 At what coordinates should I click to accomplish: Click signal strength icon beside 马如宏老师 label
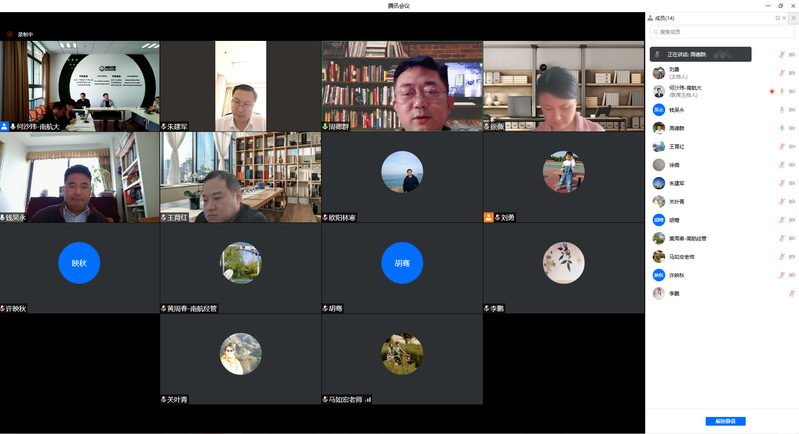tap(368, 399)
